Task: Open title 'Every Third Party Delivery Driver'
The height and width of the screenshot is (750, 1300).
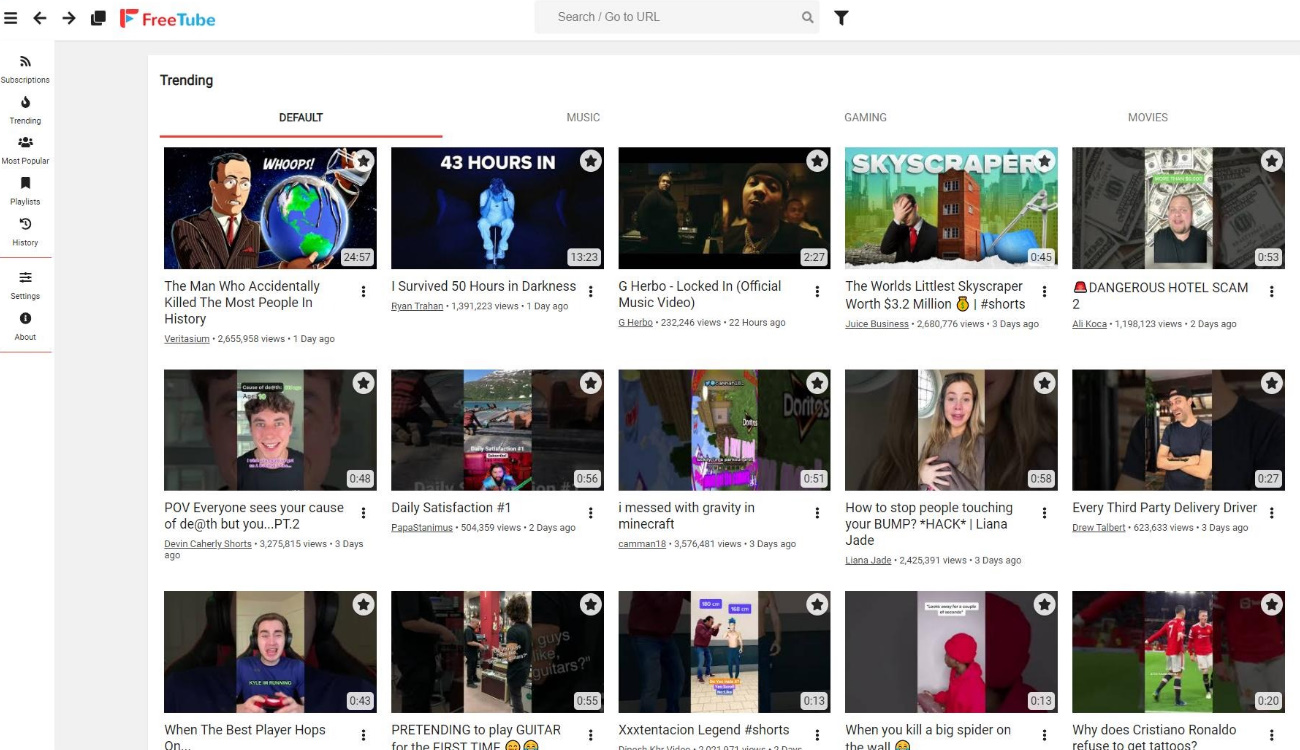Action: (x=1165, y=508)
